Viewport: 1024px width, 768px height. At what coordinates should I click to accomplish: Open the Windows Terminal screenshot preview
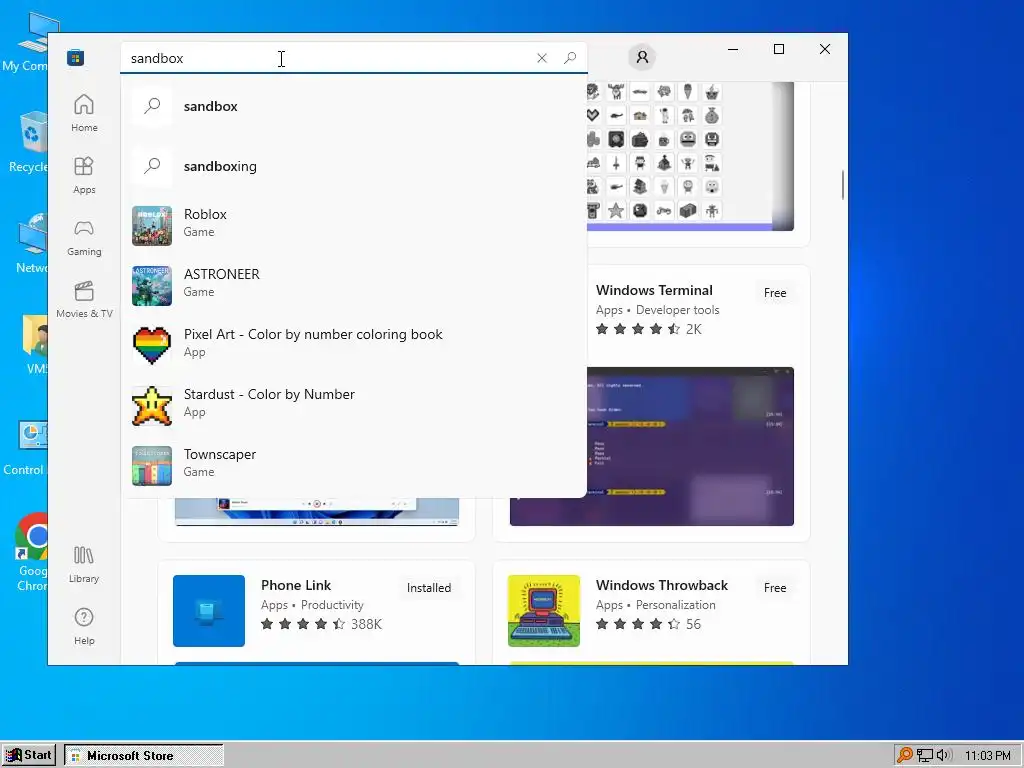pyautogui.click(x=690, y=446)
